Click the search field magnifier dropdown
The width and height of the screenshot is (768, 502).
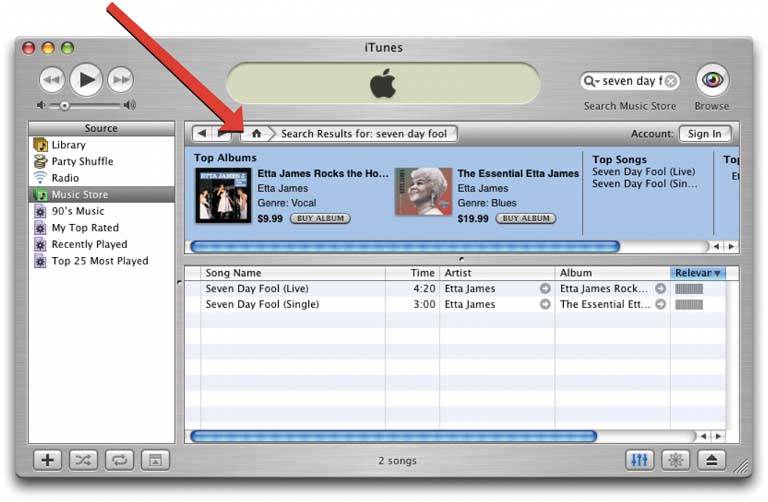click(x=592, y=81)
